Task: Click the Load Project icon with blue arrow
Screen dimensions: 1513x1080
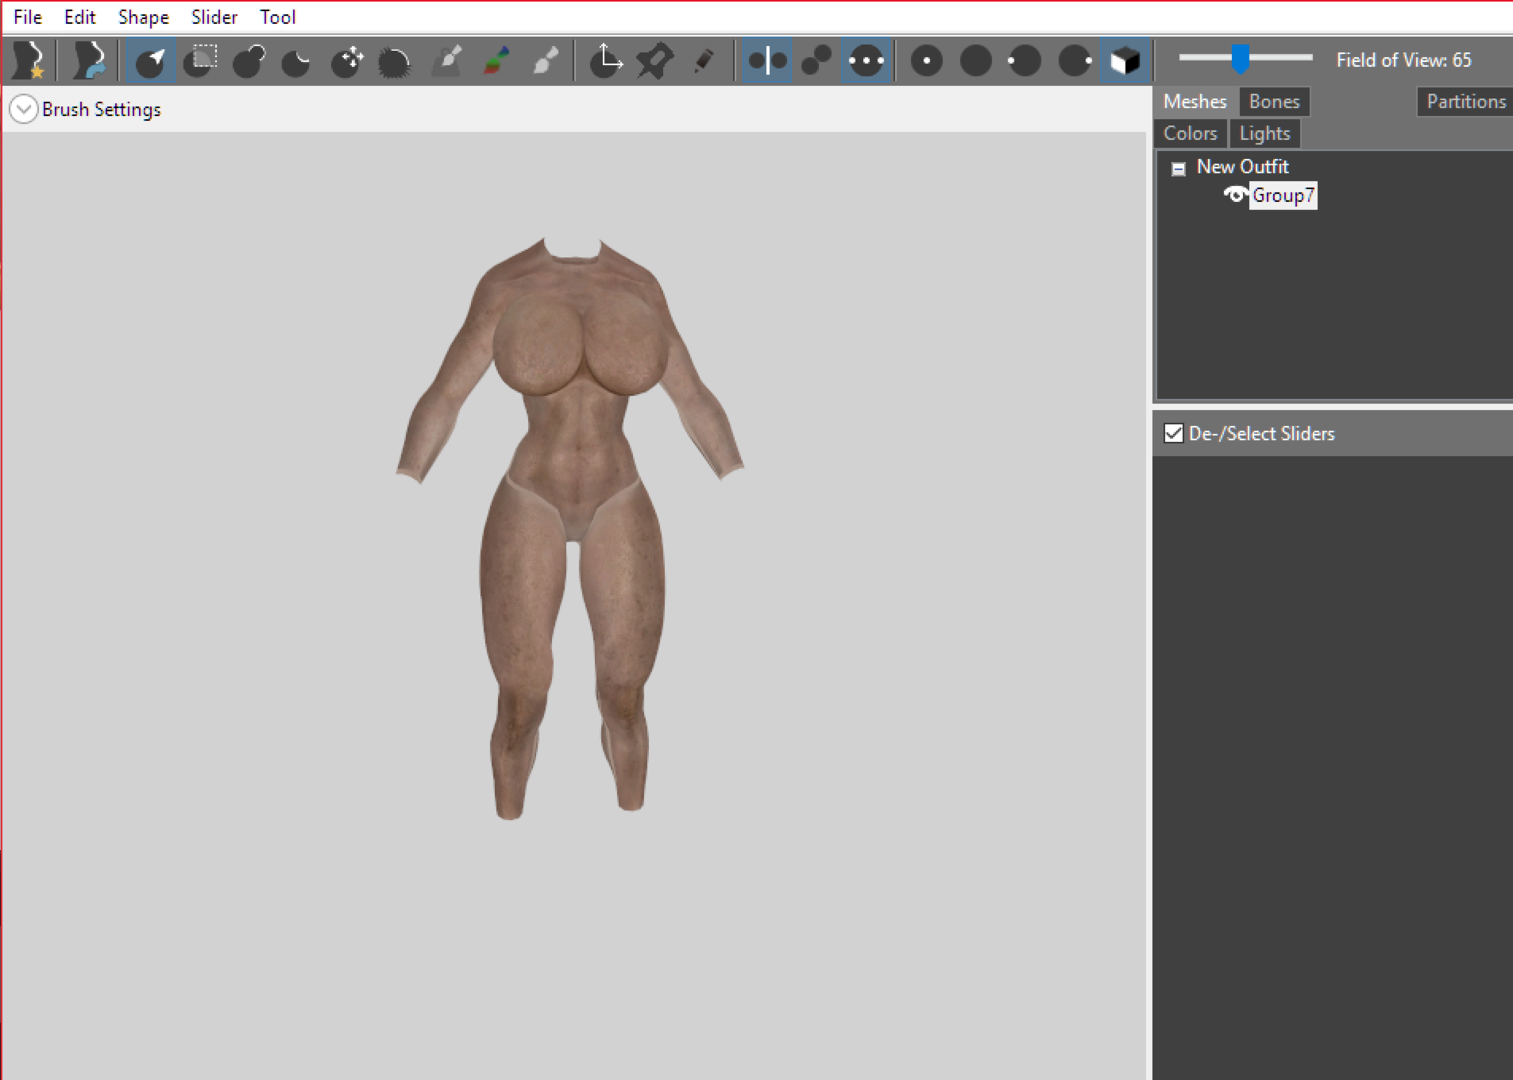Action: tap(88, 61)
